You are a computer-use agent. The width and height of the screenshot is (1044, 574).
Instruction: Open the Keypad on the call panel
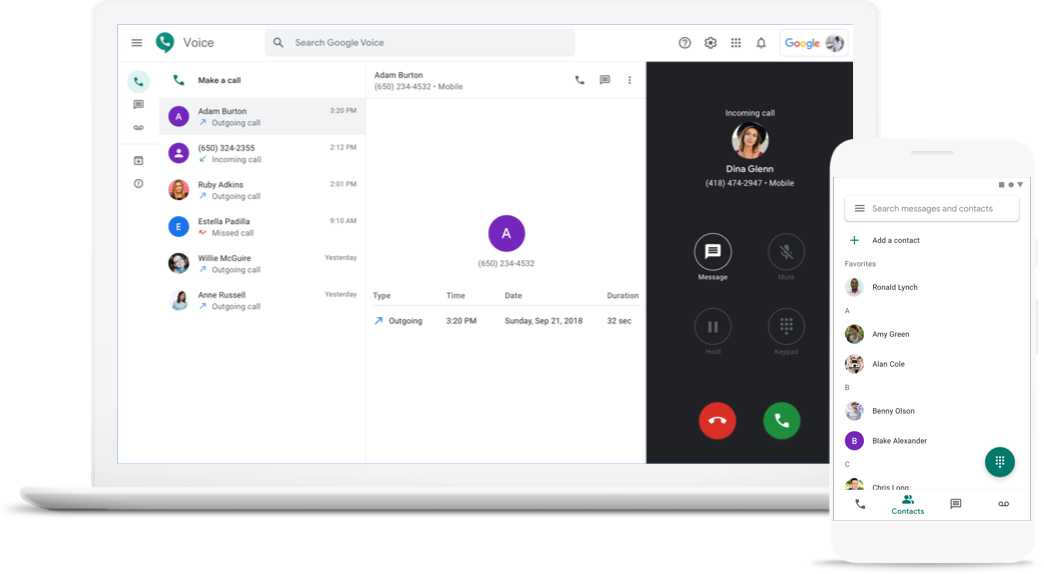coord(786,326)
